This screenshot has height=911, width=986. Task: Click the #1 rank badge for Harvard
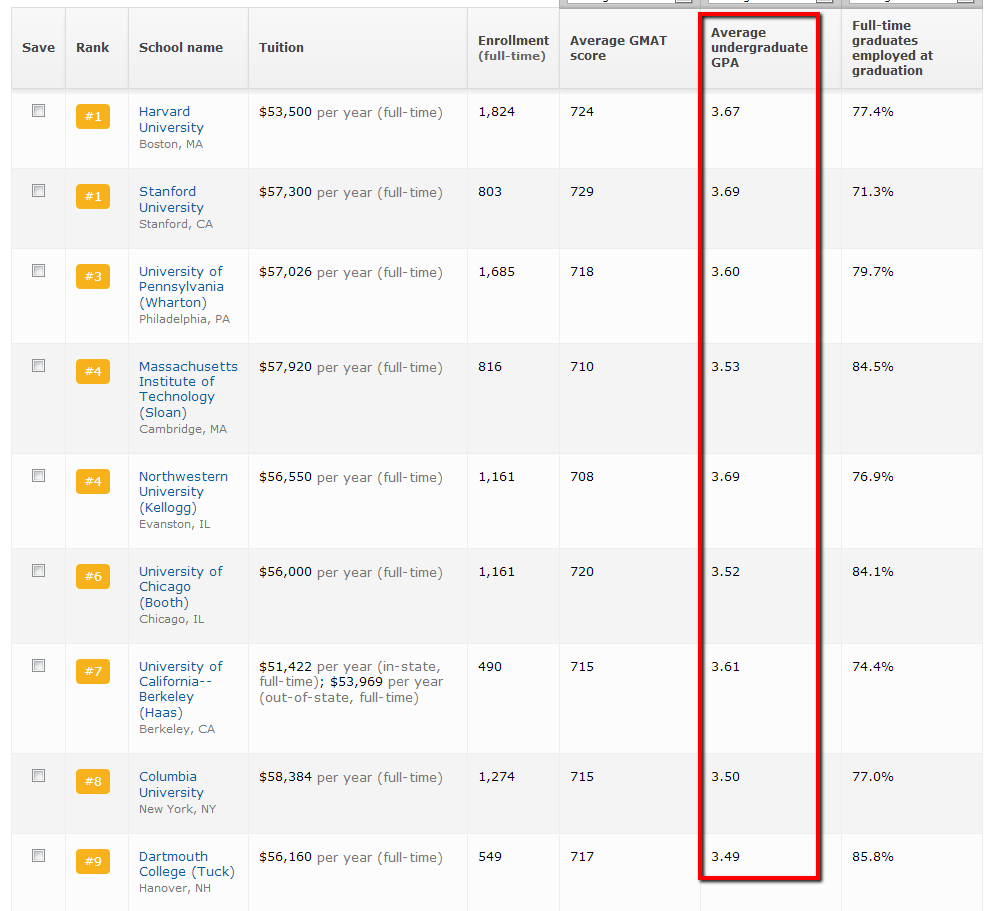(x=93, y=116)
